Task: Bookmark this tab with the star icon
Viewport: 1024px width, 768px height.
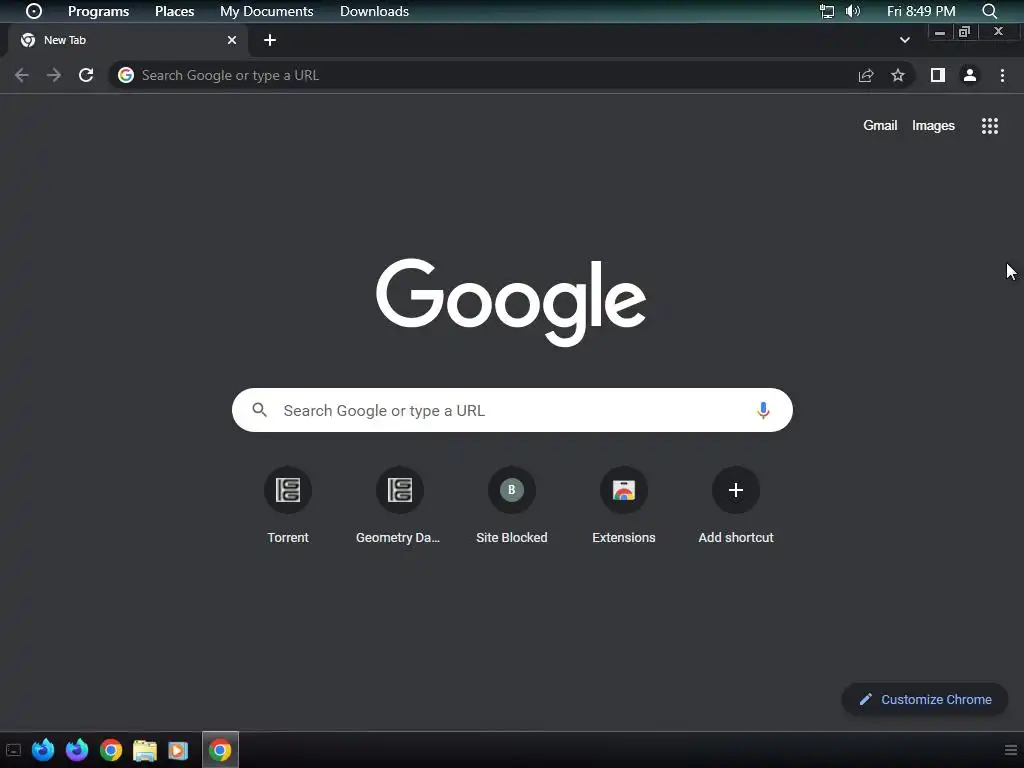Action: pyautogui.click(x=898, y=75)
